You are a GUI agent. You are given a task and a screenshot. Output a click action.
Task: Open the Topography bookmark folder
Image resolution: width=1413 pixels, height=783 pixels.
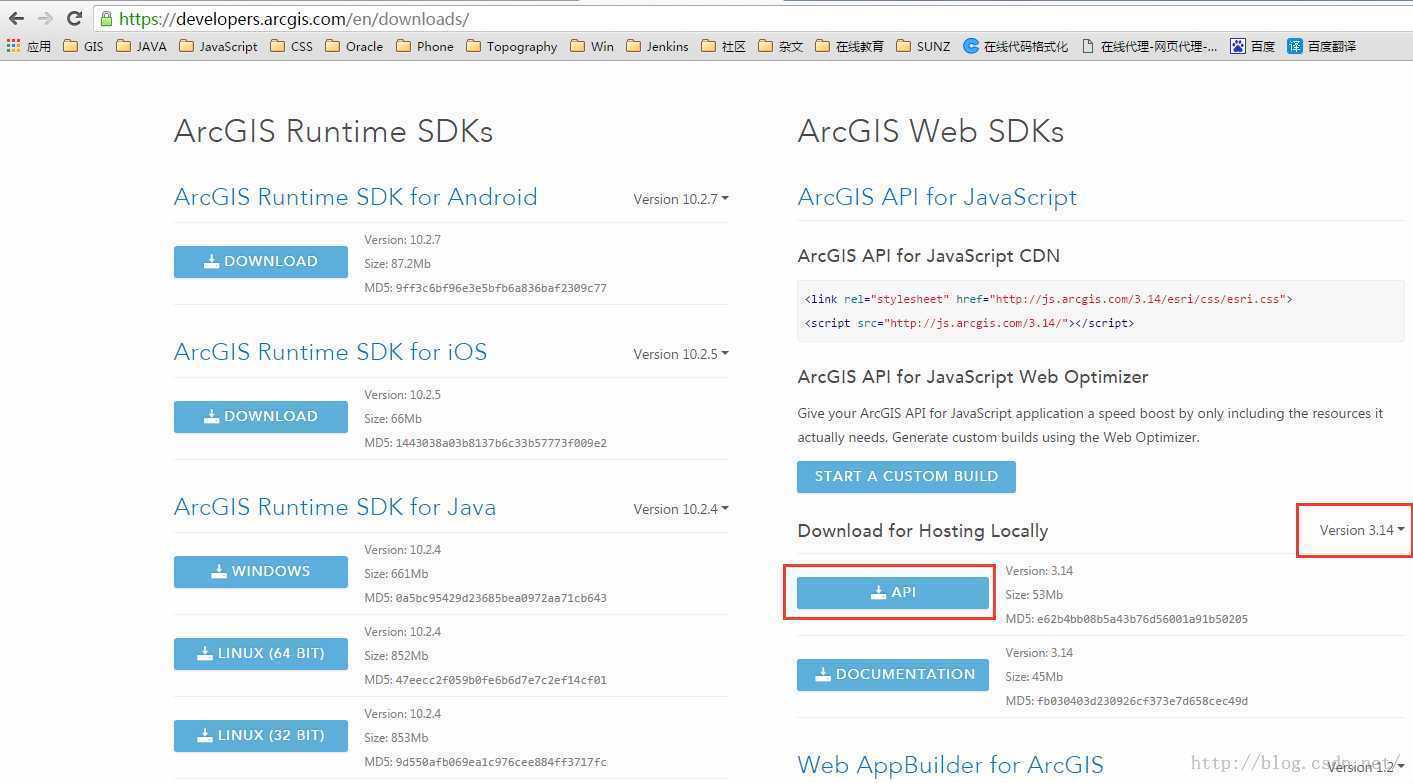coord(512,46)
